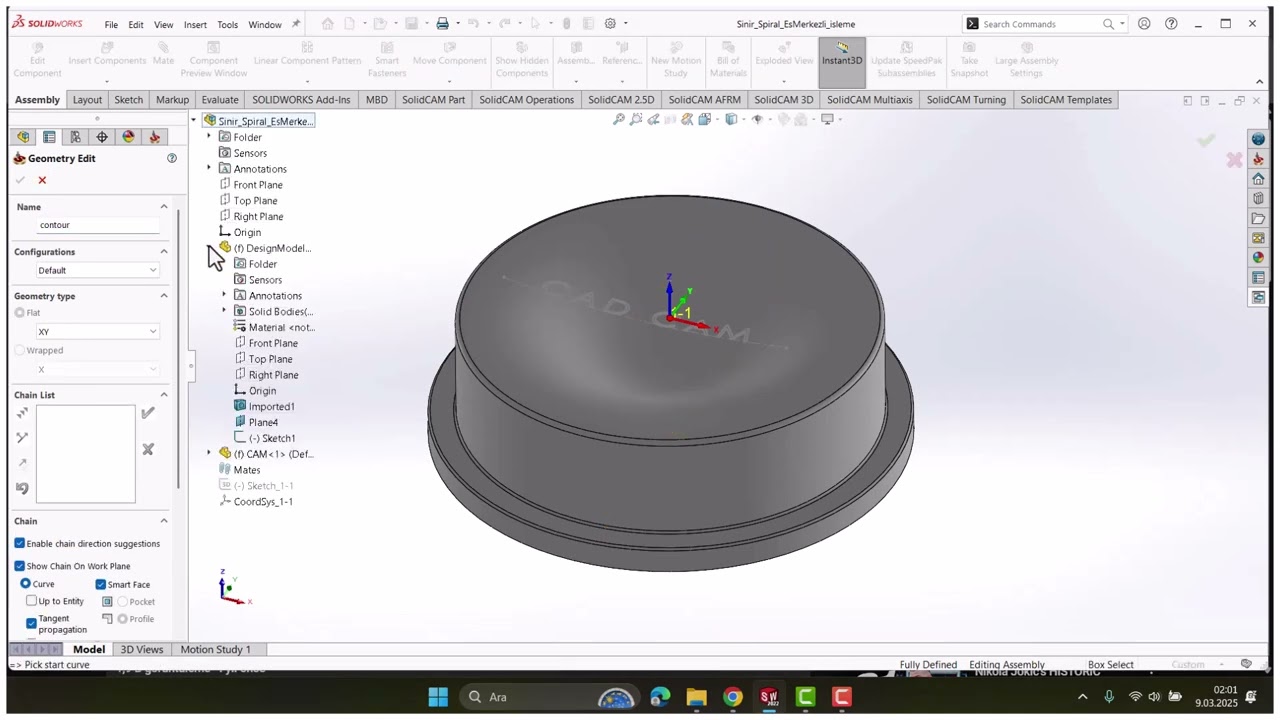Reject chain with the X beside Chain List
This screenshot has height=720, width=1280.
tap(148, 450)
